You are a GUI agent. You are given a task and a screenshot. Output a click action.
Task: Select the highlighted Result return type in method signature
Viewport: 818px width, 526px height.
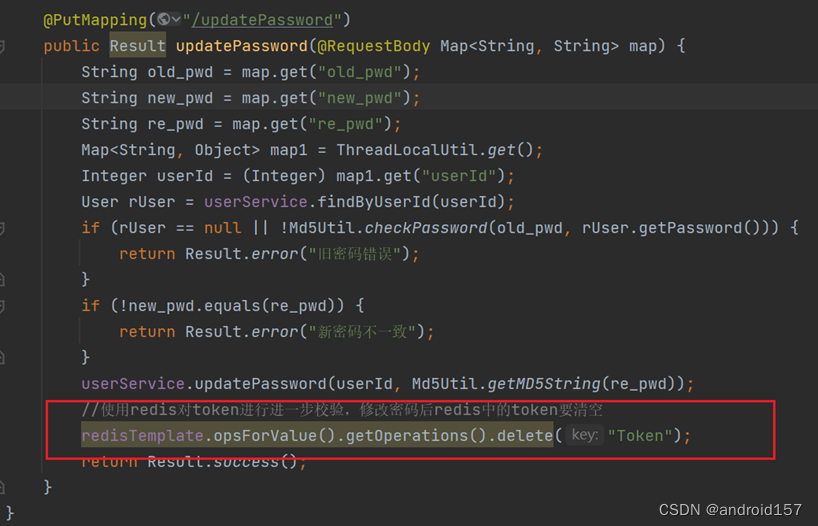coord(138,46)
